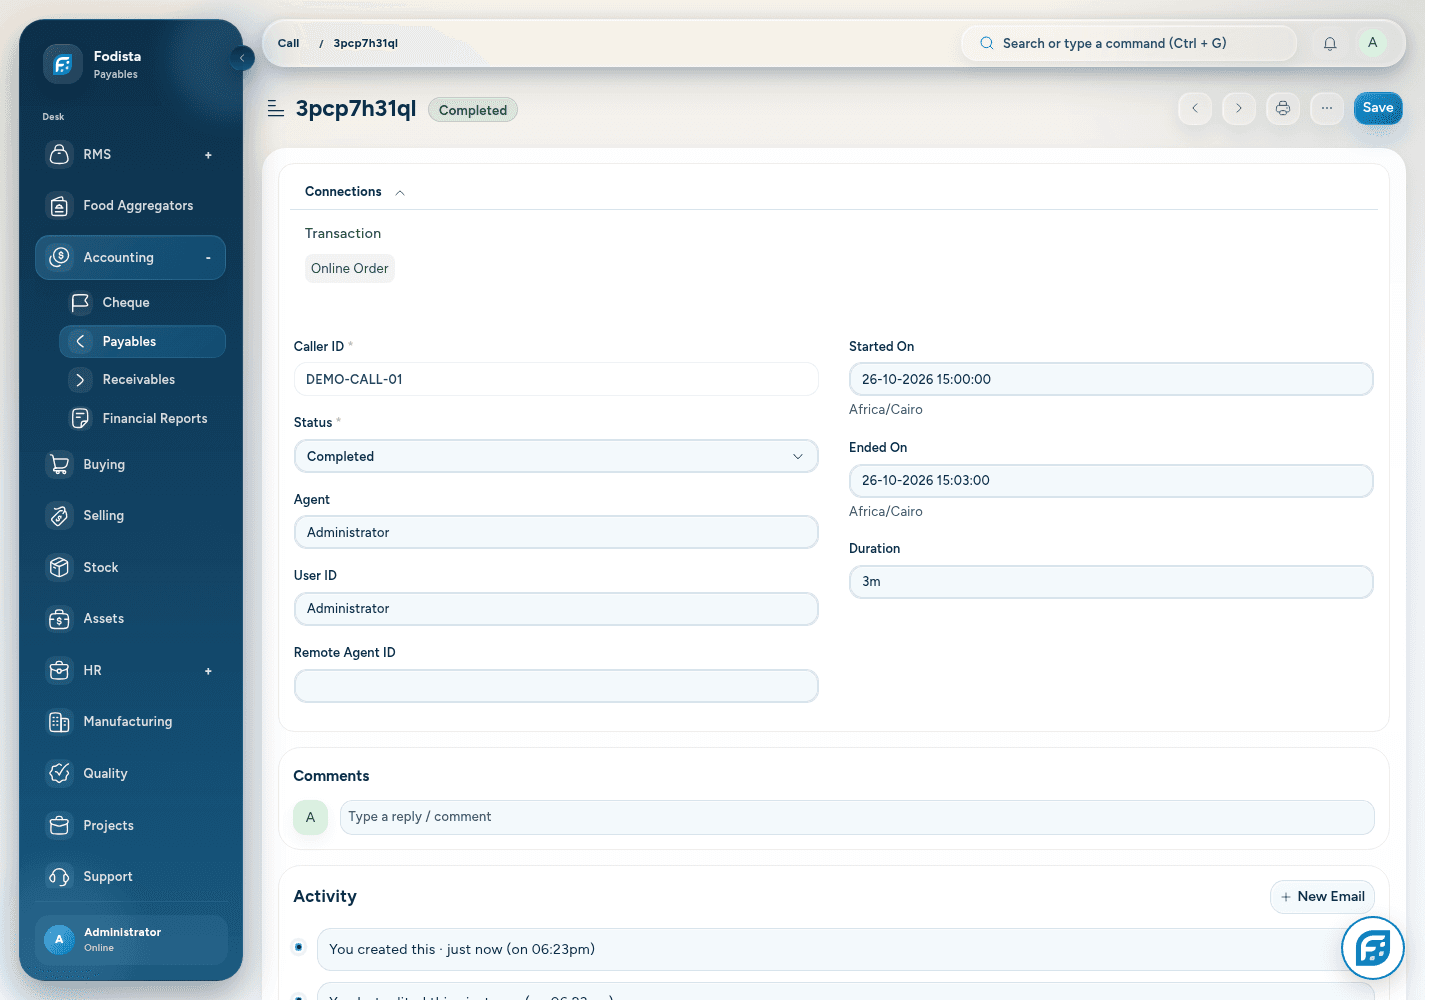Open the Assets module
The height and width of the screenshot is (1000, 1440).
(x=130, y=618)
